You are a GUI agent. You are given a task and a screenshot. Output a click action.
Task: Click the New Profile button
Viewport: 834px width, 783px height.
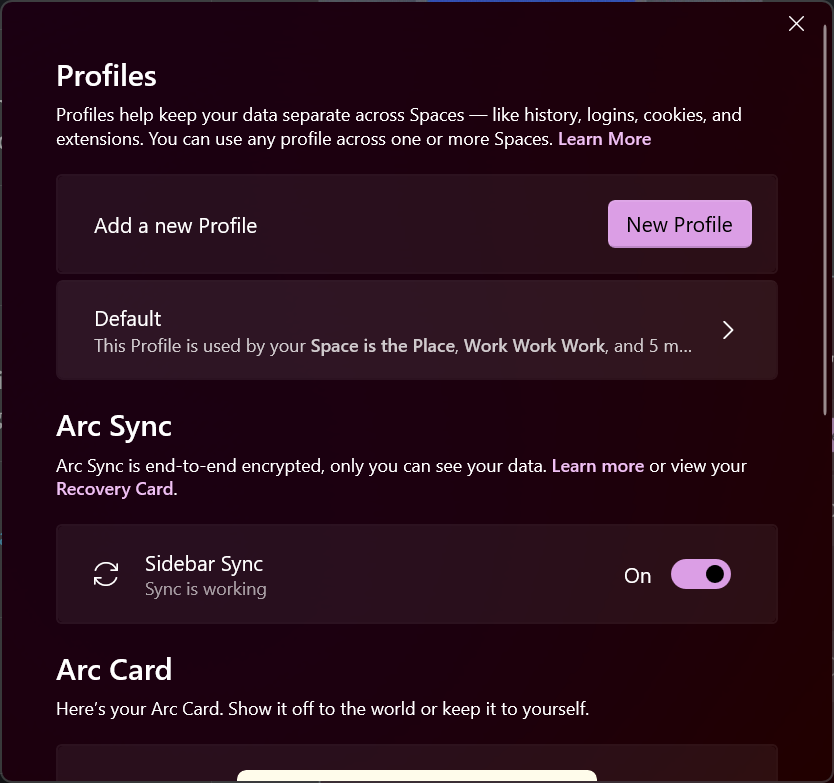click(x=679, y=224)
